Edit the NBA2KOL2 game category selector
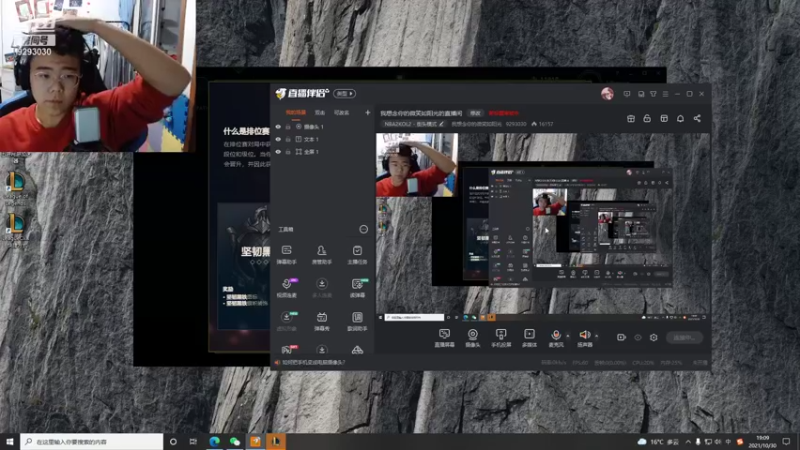The width and height of the screenshot is (800, 450). [x=414, y=124]
